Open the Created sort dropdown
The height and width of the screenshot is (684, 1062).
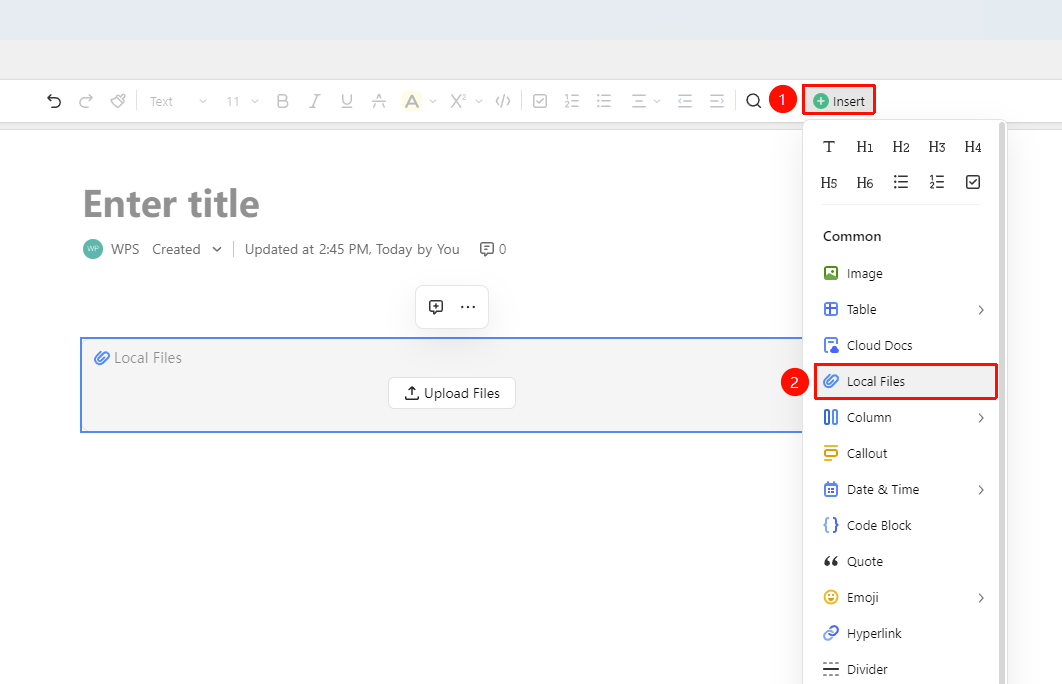[187, 249]
